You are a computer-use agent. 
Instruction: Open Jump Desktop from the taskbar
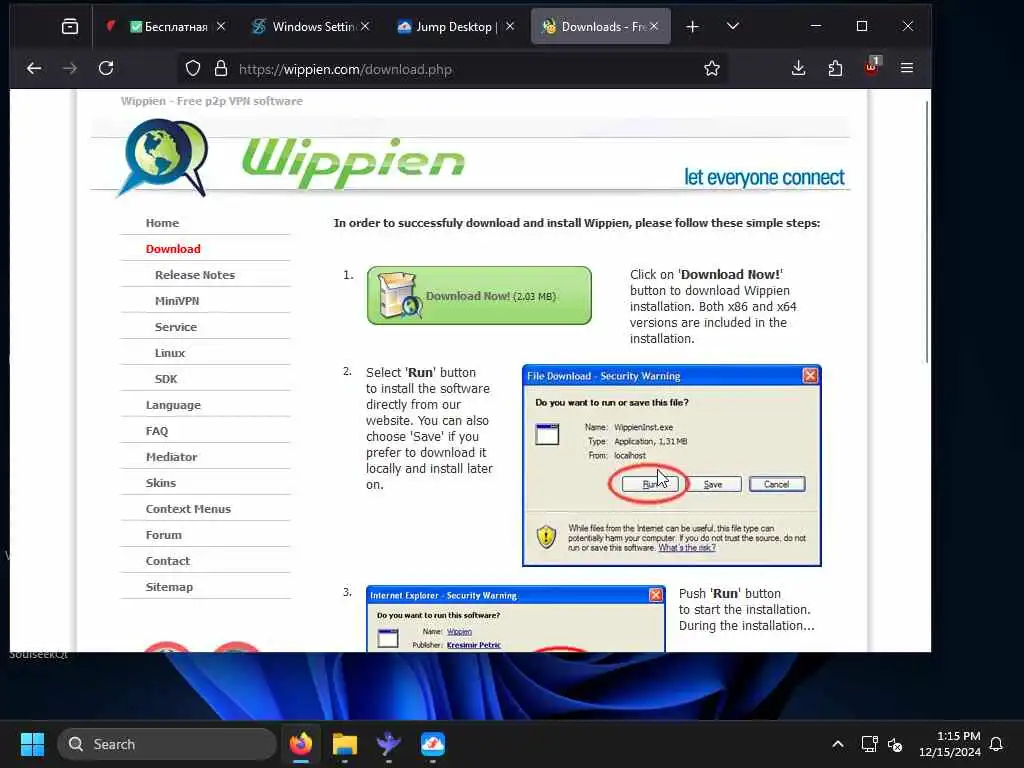(x=432, y=744)
